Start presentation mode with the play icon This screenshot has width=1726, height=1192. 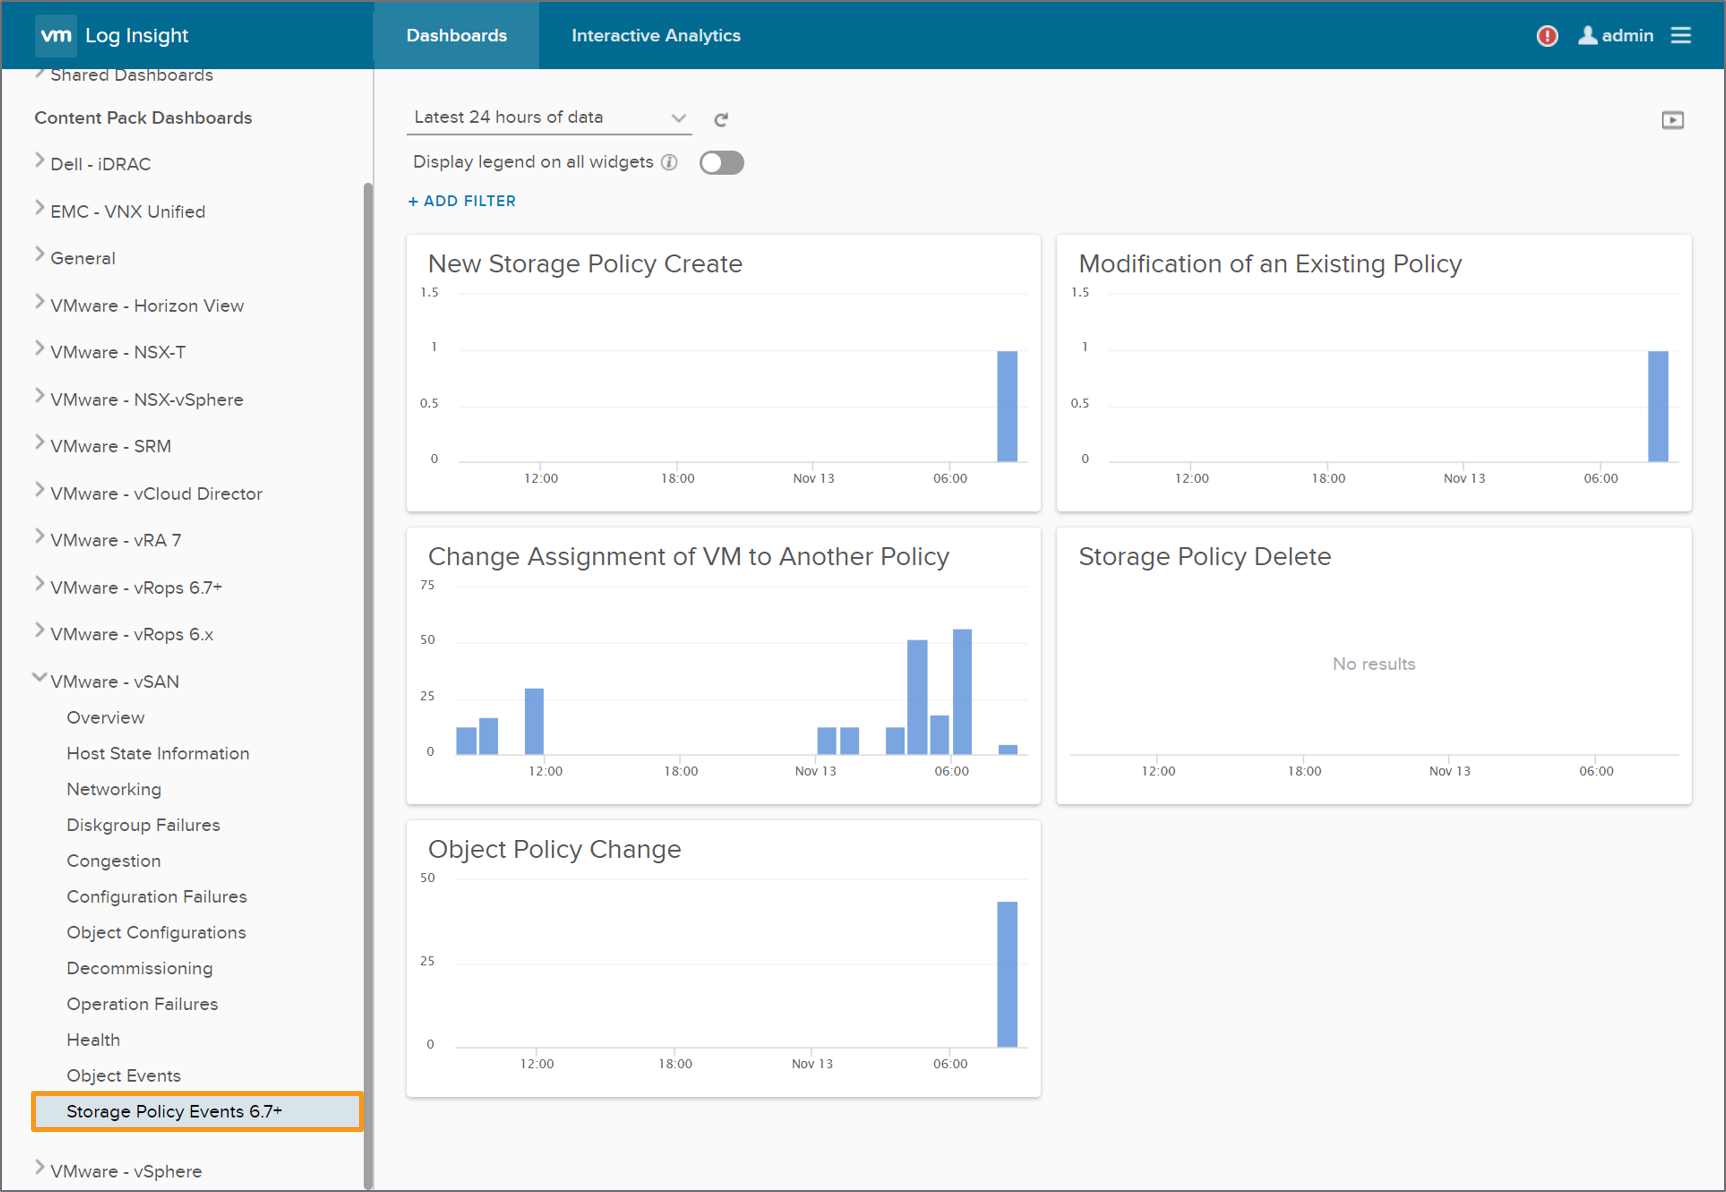click(1673, 120)
